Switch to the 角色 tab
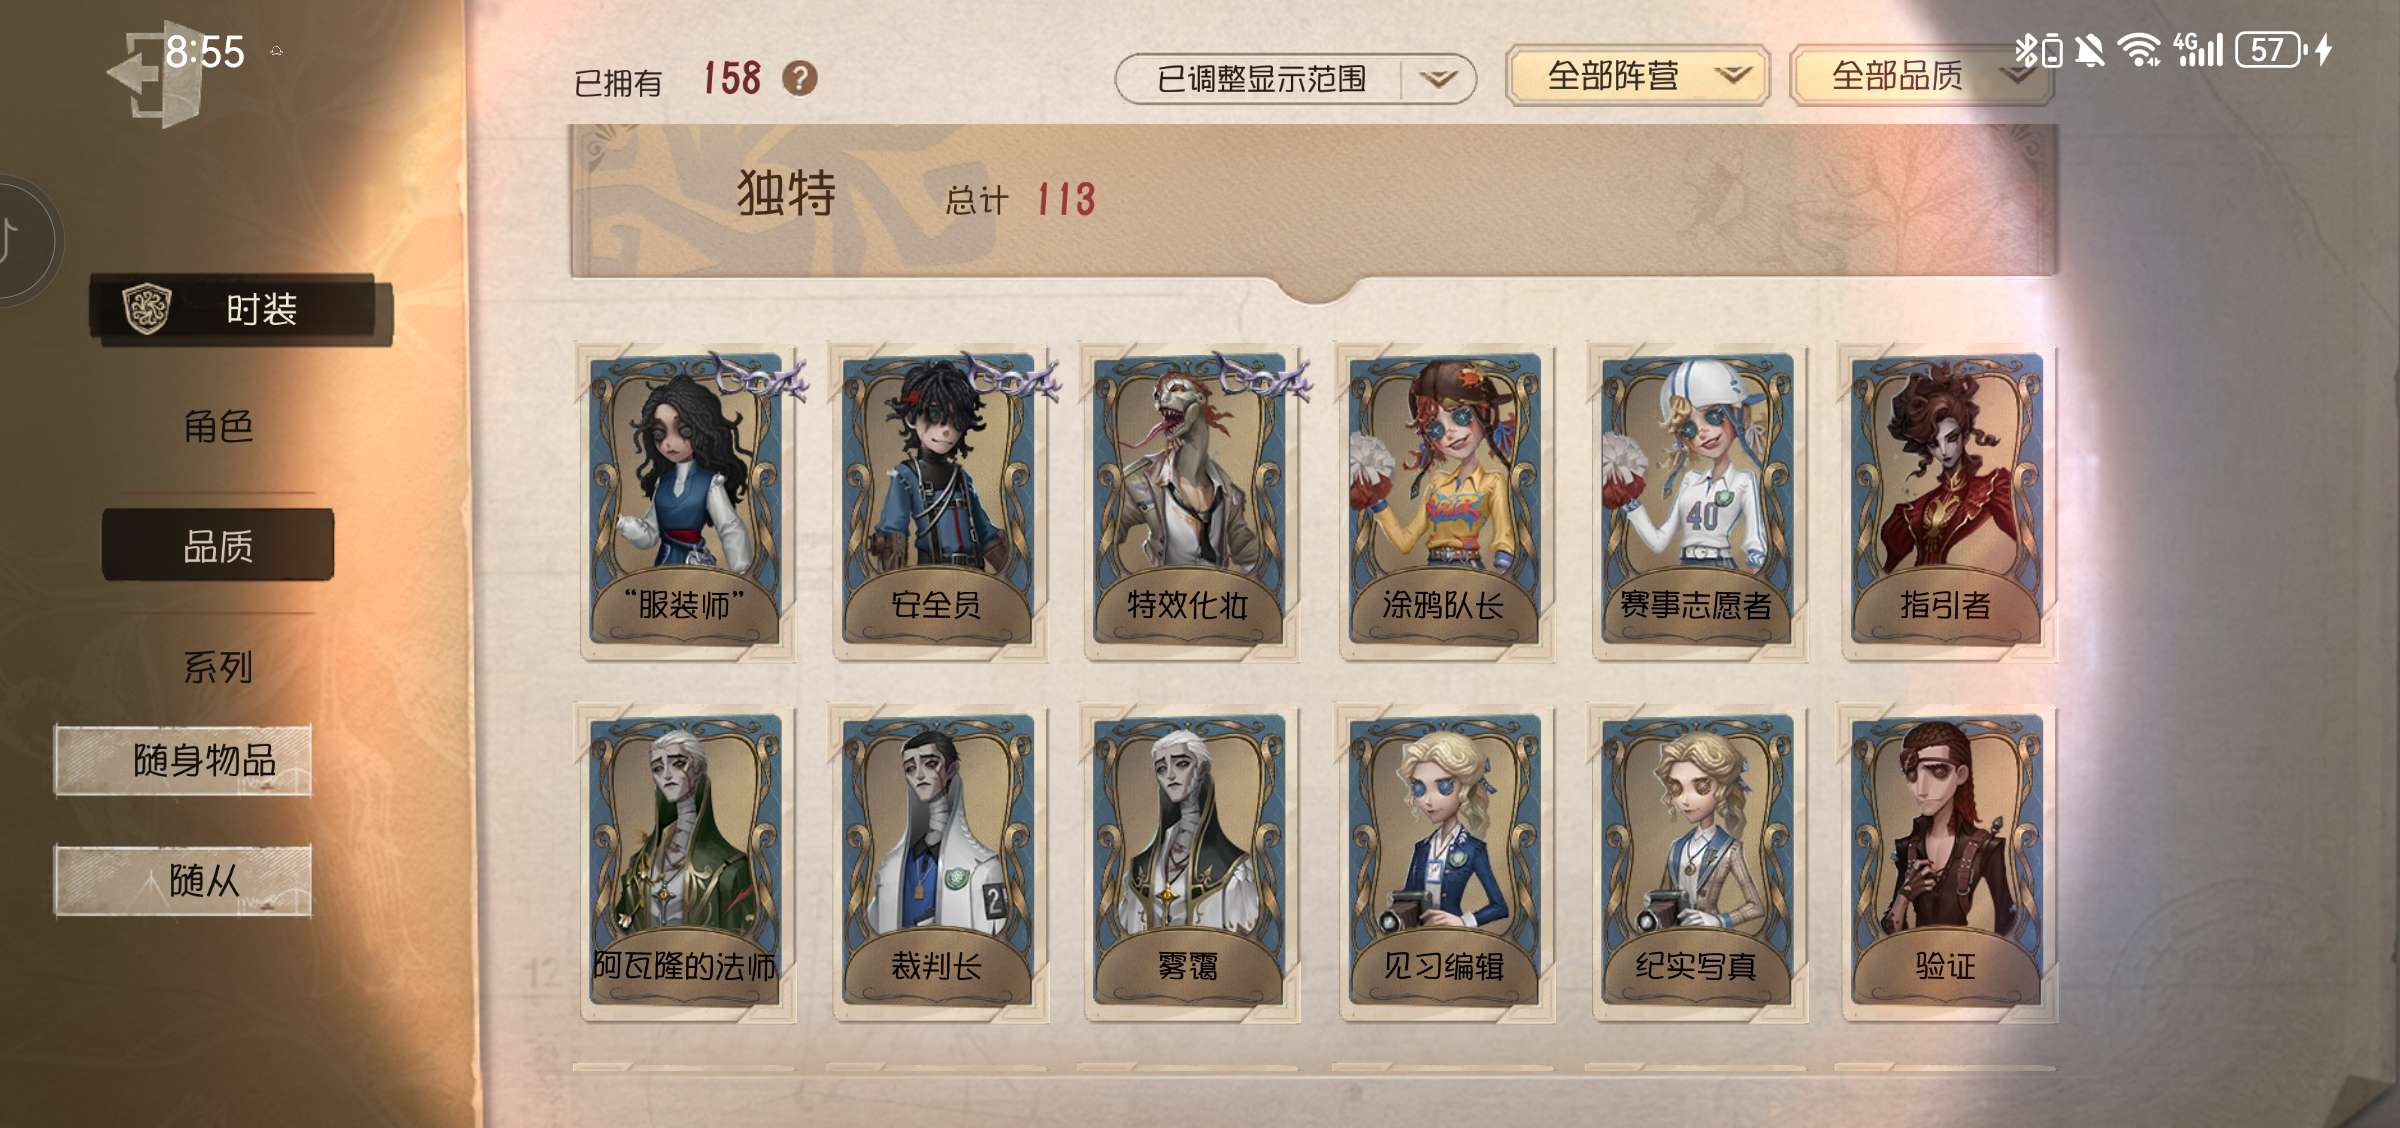2400x1128 pixels. pos(218,427)
